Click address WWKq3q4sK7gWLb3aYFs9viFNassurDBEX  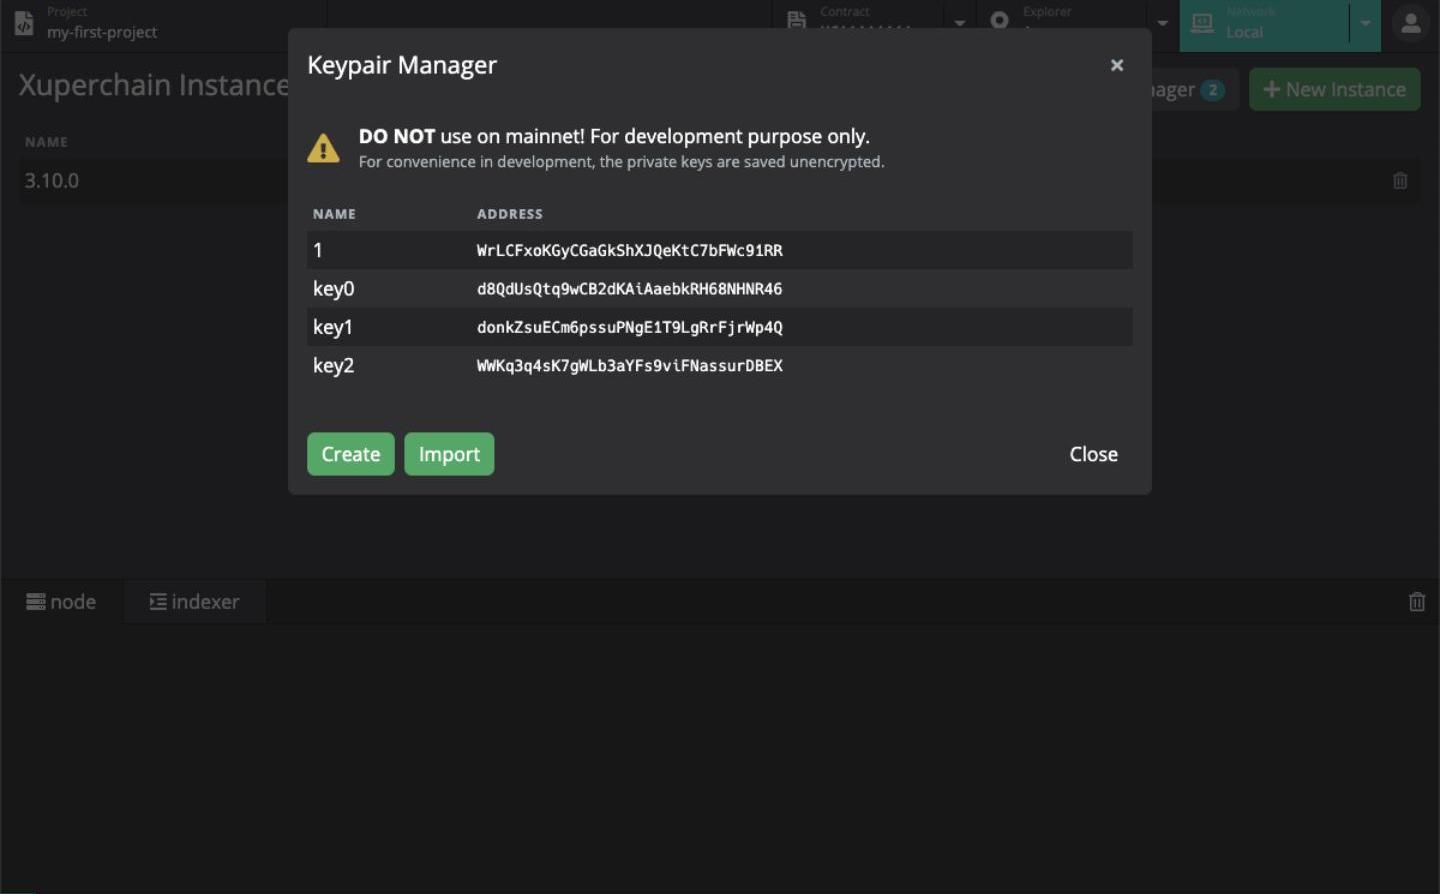pos(630,365)
